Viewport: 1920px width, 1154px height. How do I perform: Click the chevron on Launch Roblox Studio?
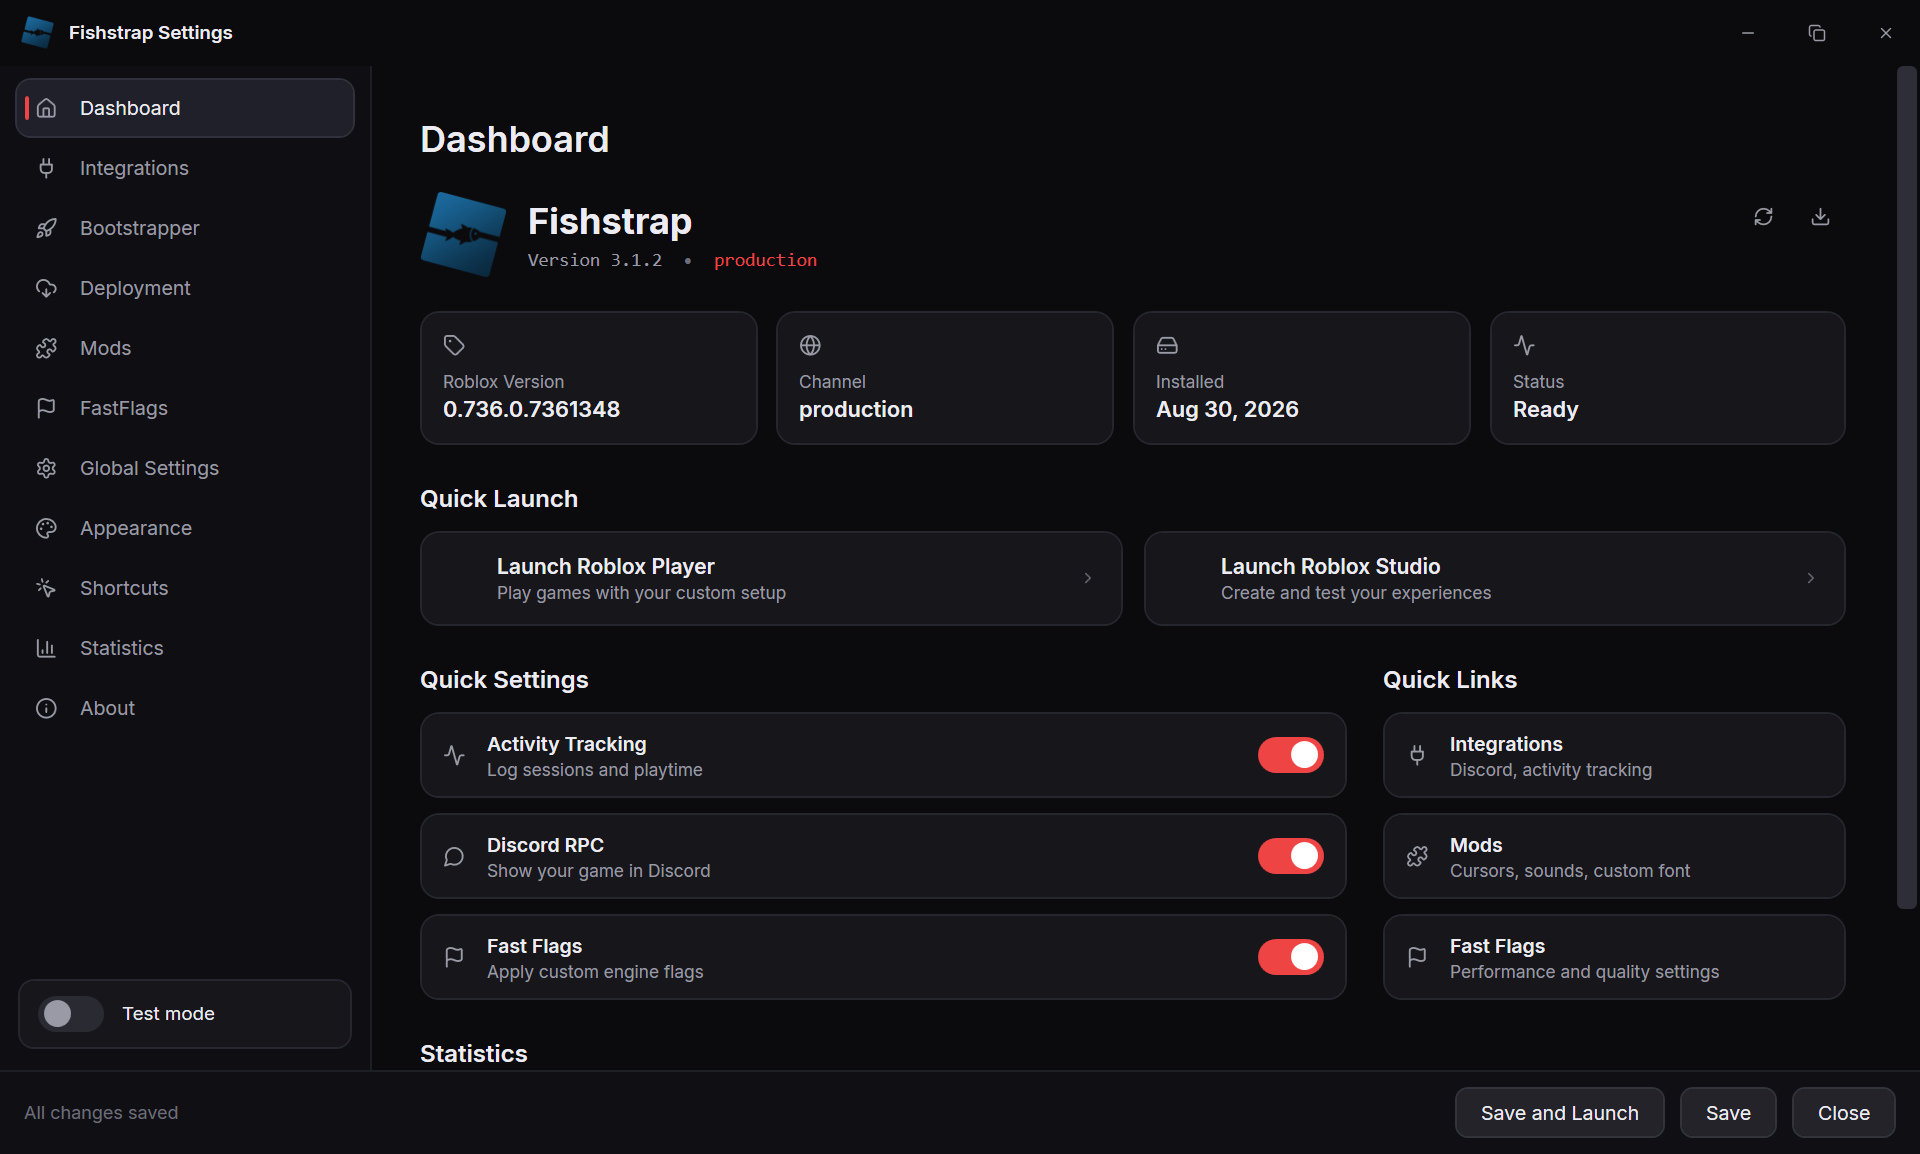[1811, 578]
